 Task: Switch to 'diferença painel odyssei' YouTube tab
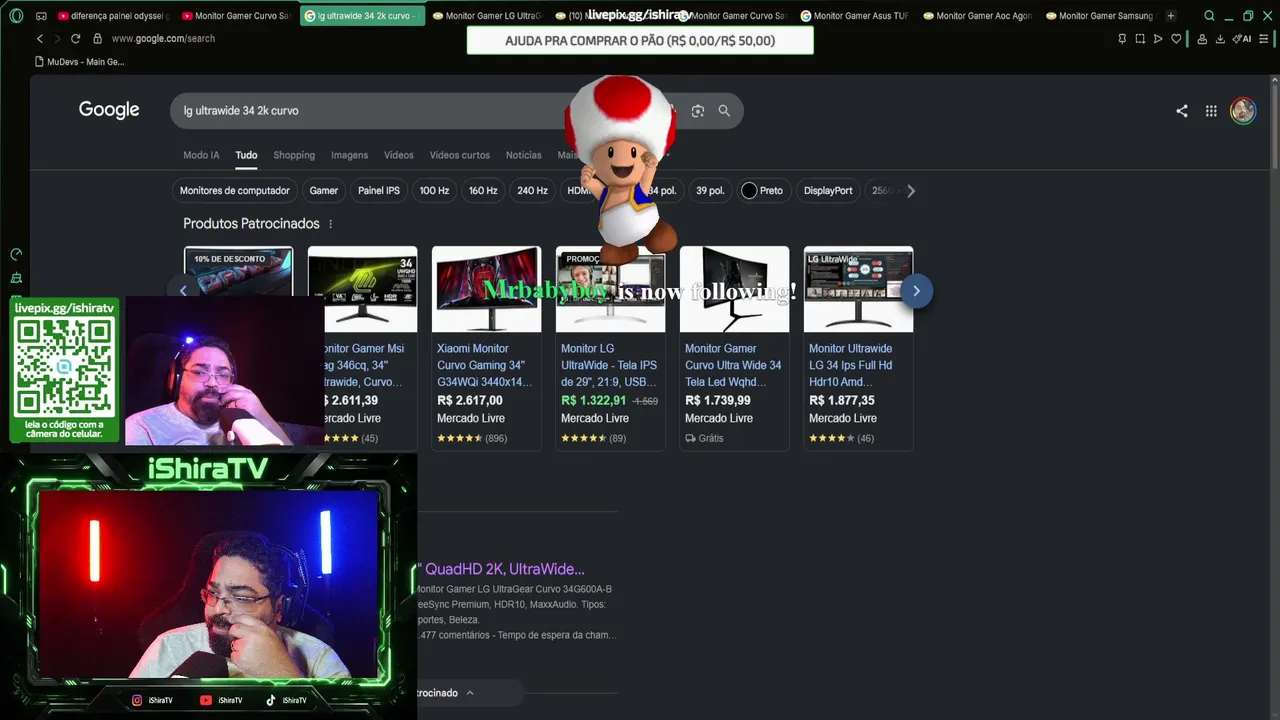[113, 16]
